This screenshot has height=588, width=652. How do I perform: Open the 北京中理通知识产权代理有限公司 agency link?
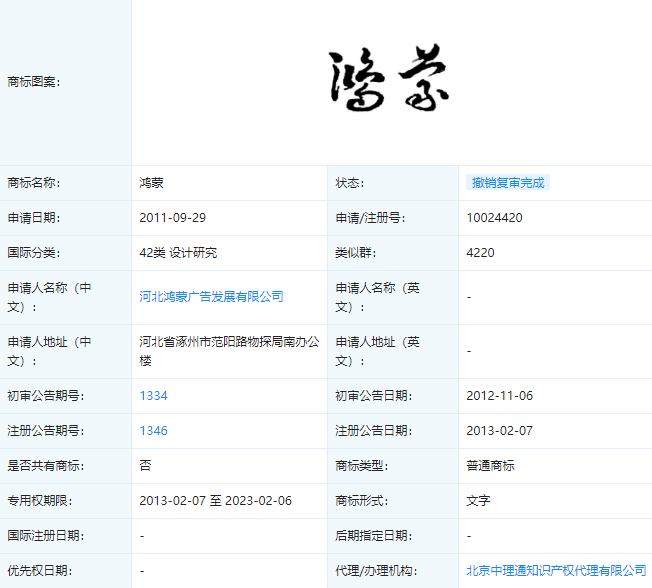[556, 570]
